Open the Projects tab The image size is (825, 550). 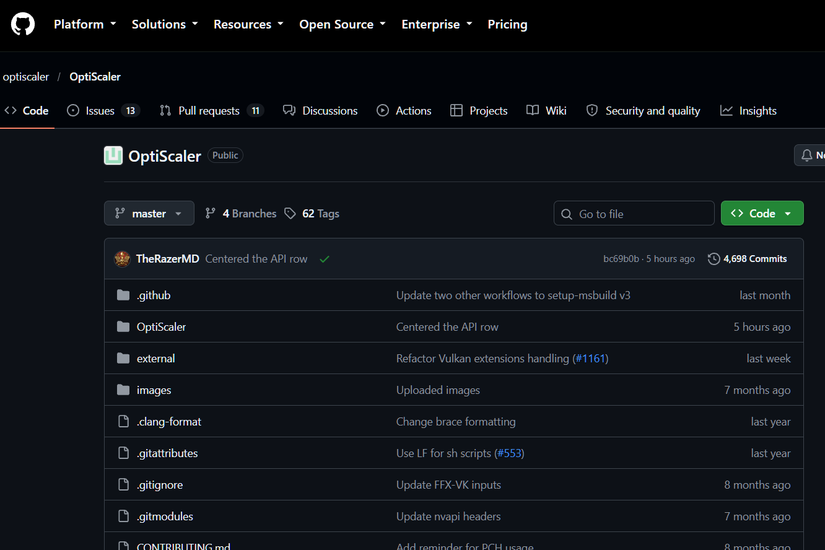pyautogui.click(x=479, y=111)
